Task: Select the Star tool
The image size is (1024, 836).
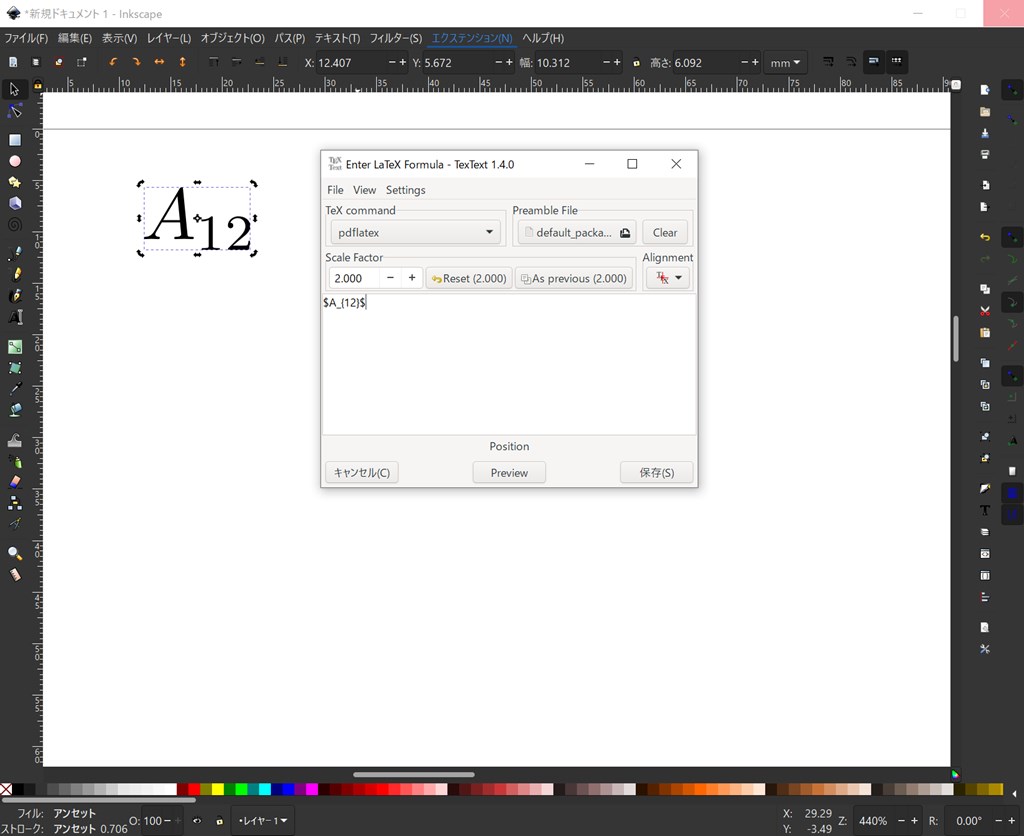Action: pyautogui.click(x=14, y=181)
